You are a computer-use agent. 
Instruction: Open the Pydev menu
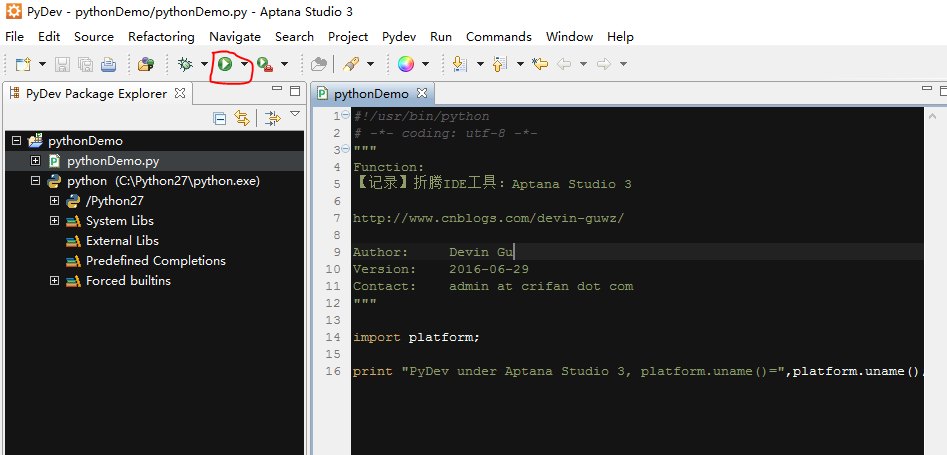(x=399, y=37)
